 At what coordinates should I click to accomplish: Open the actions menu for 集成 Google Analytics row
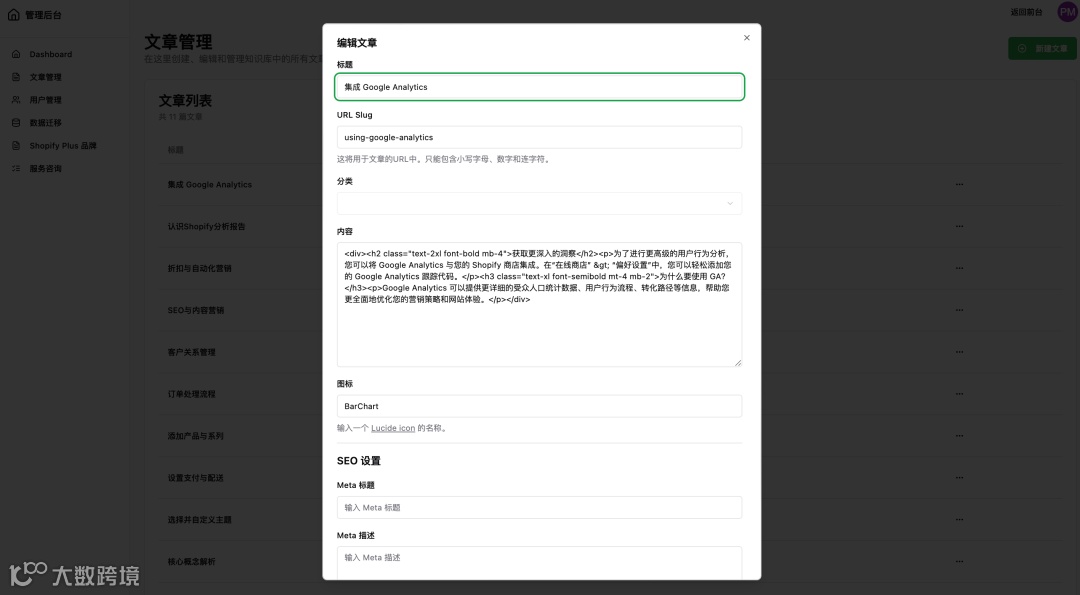(x=959, y=185)
